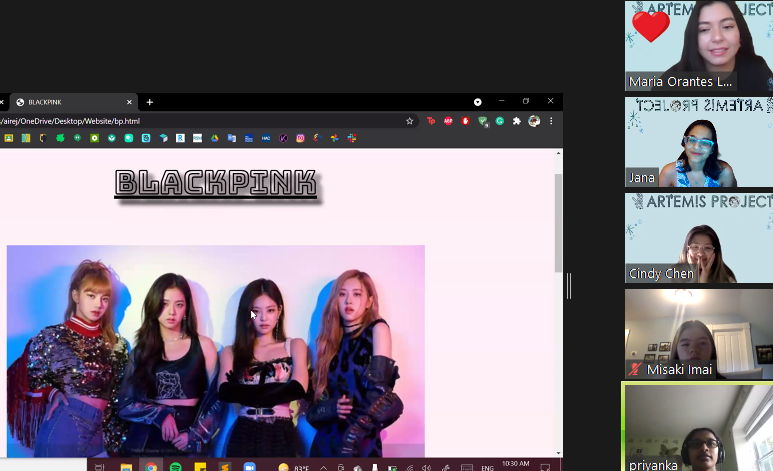The image size is (773, 471).
Task: Open the 83°F weather widget
Action: 294,467
